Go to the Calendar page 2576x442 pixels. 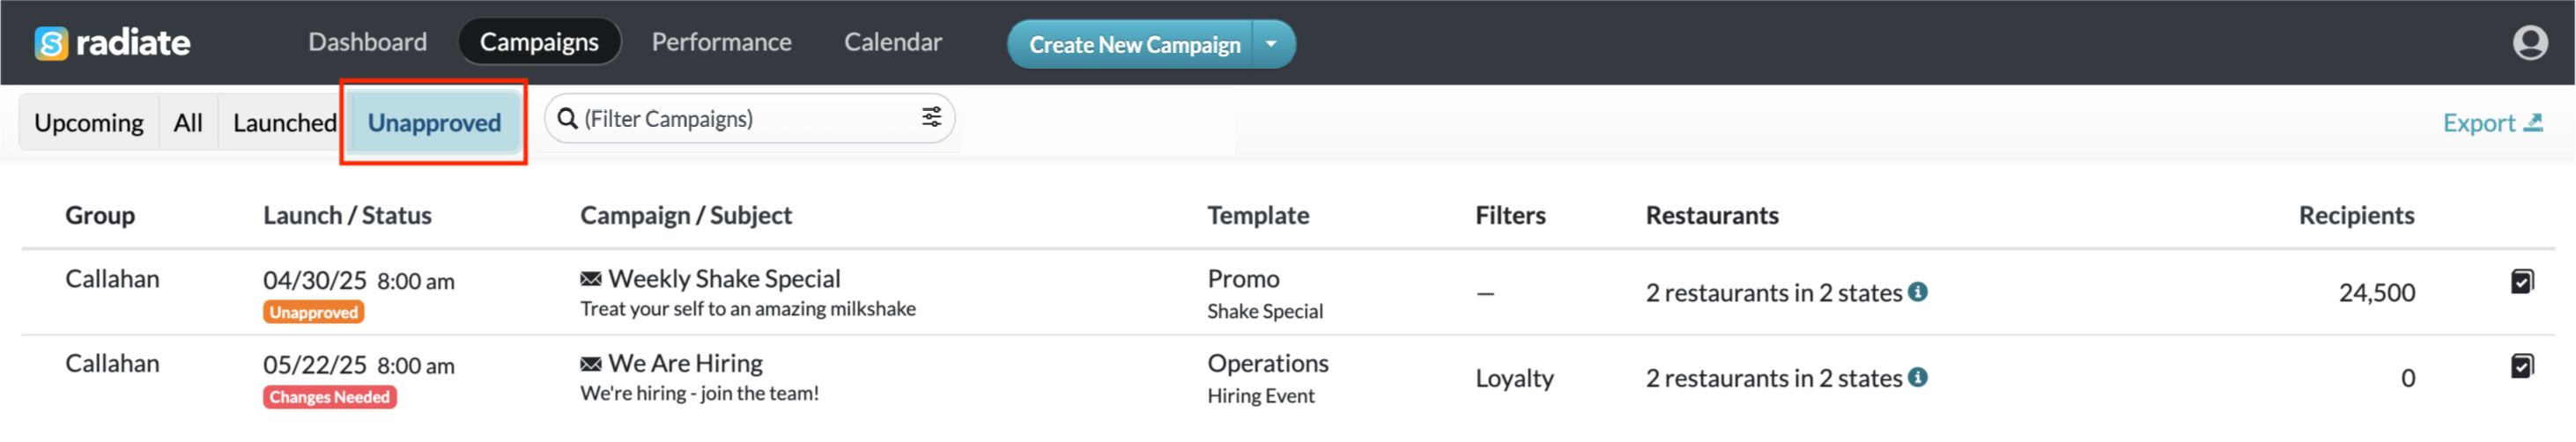892,42
